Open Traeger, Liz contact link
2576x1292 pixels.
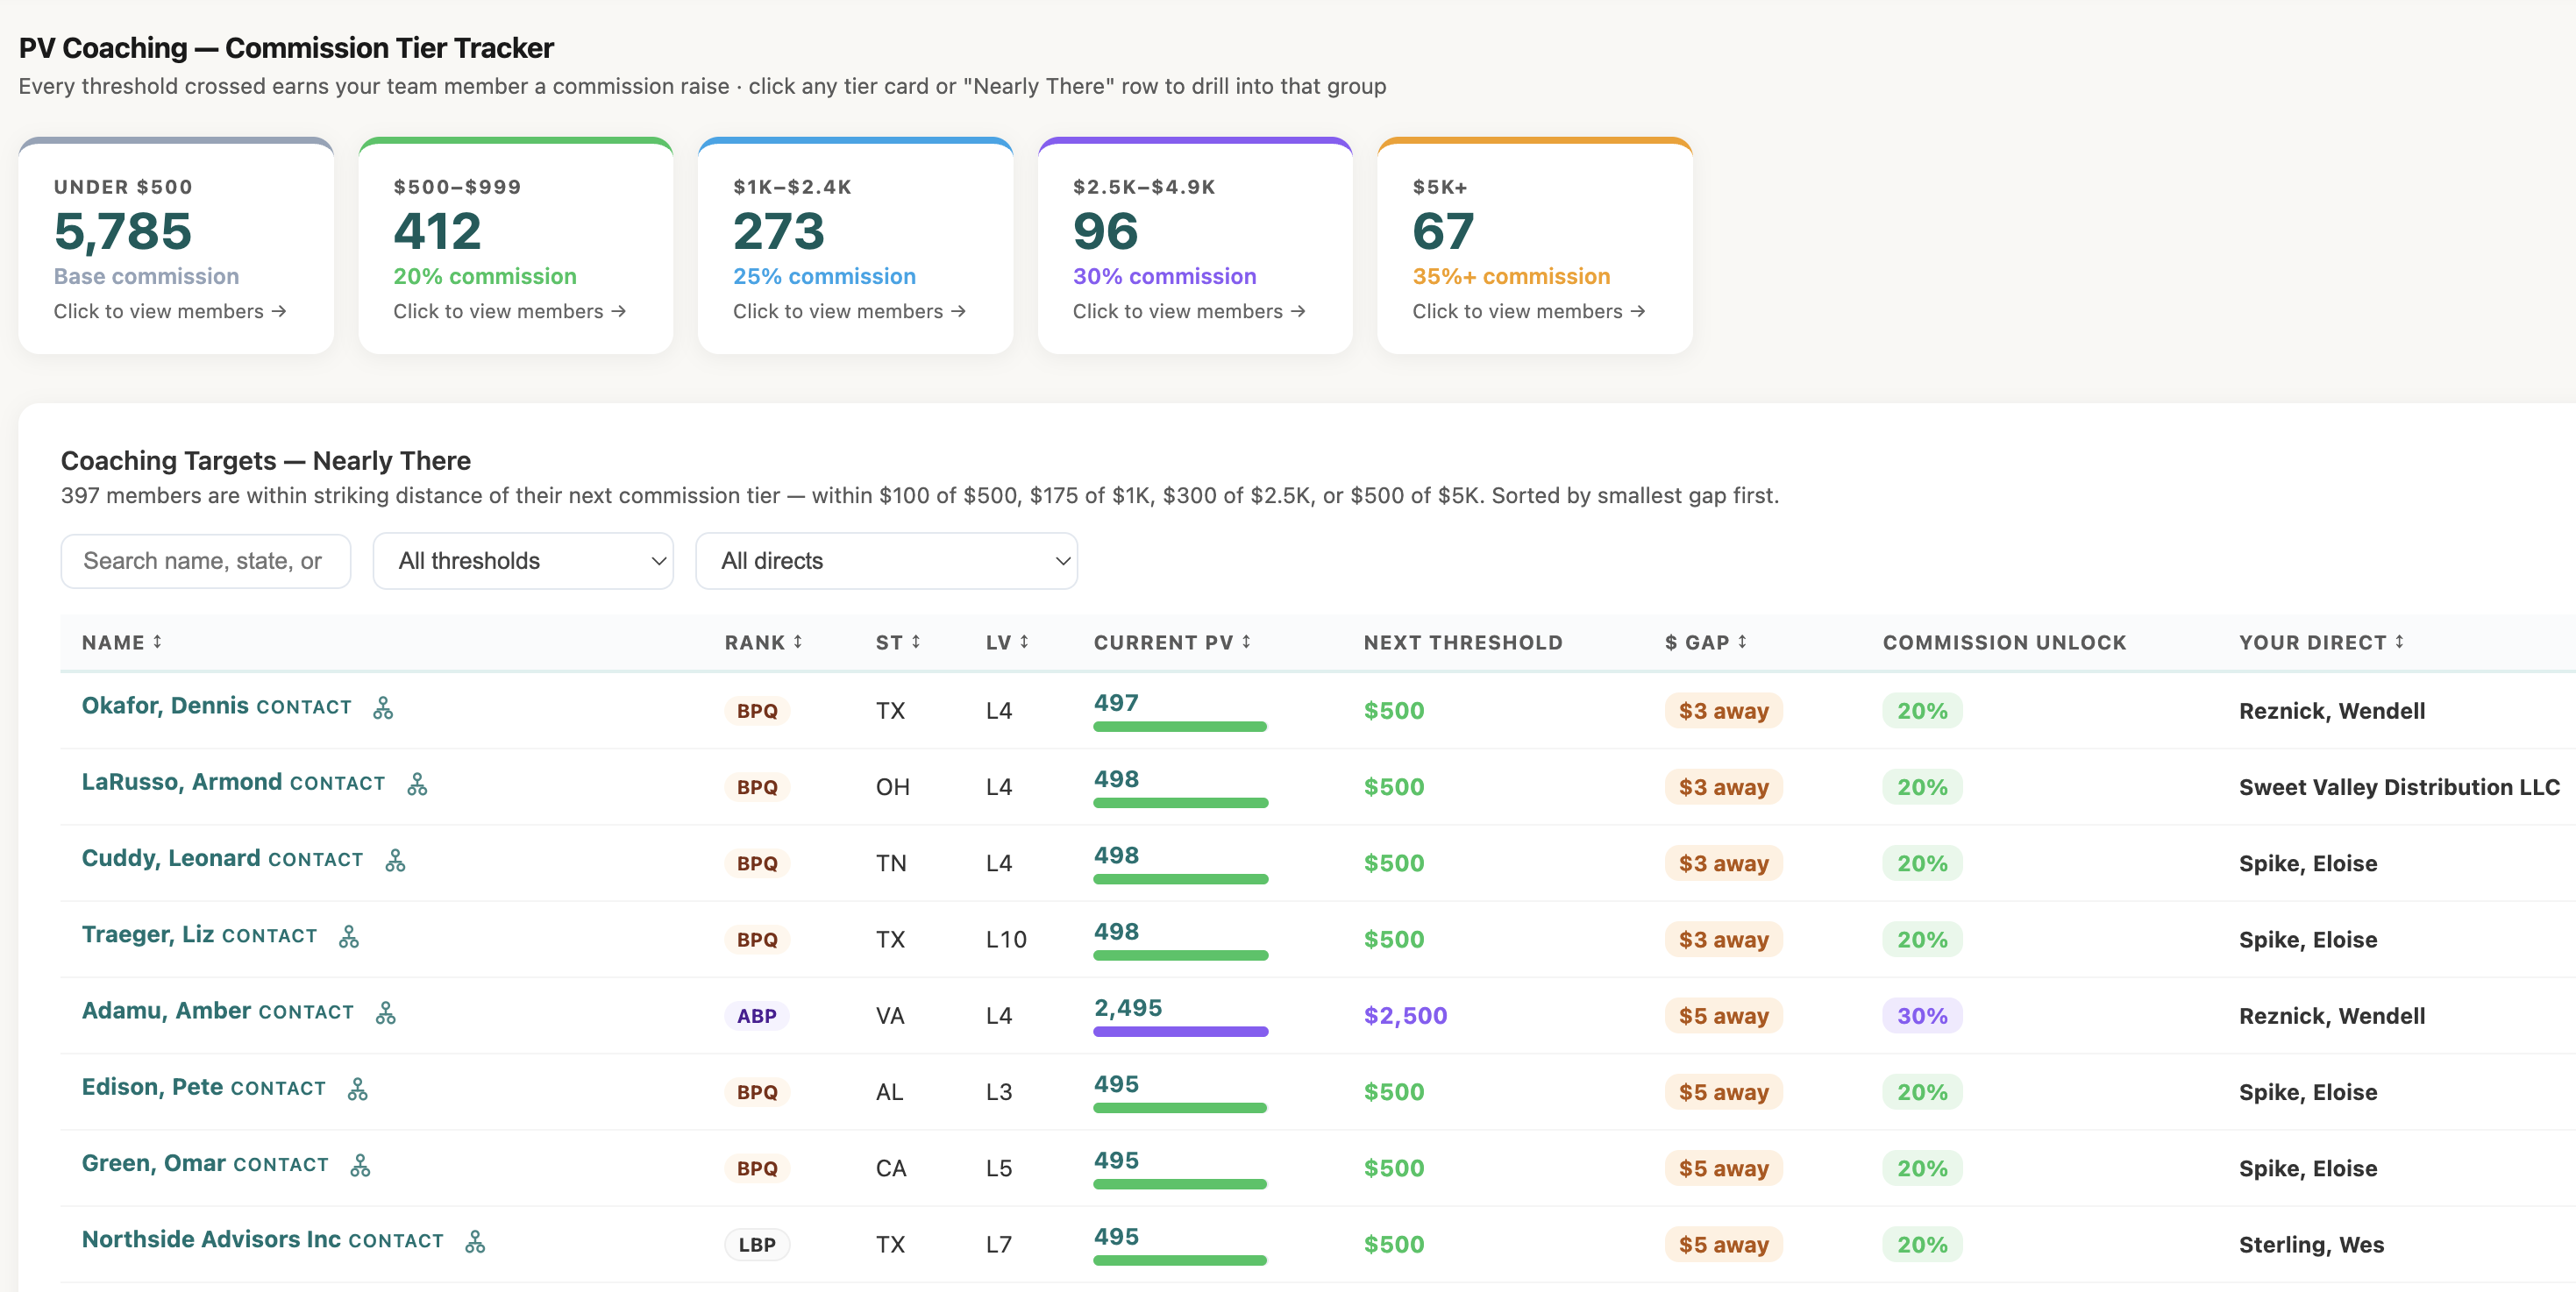coord(269,936)
